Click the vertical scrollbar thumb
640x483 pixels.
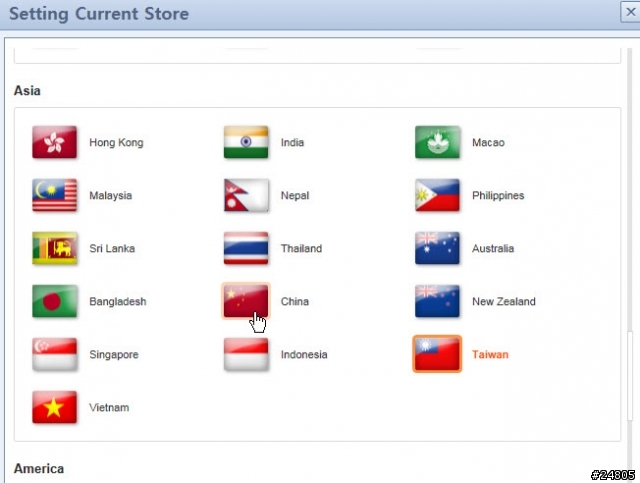coord(630,376)
